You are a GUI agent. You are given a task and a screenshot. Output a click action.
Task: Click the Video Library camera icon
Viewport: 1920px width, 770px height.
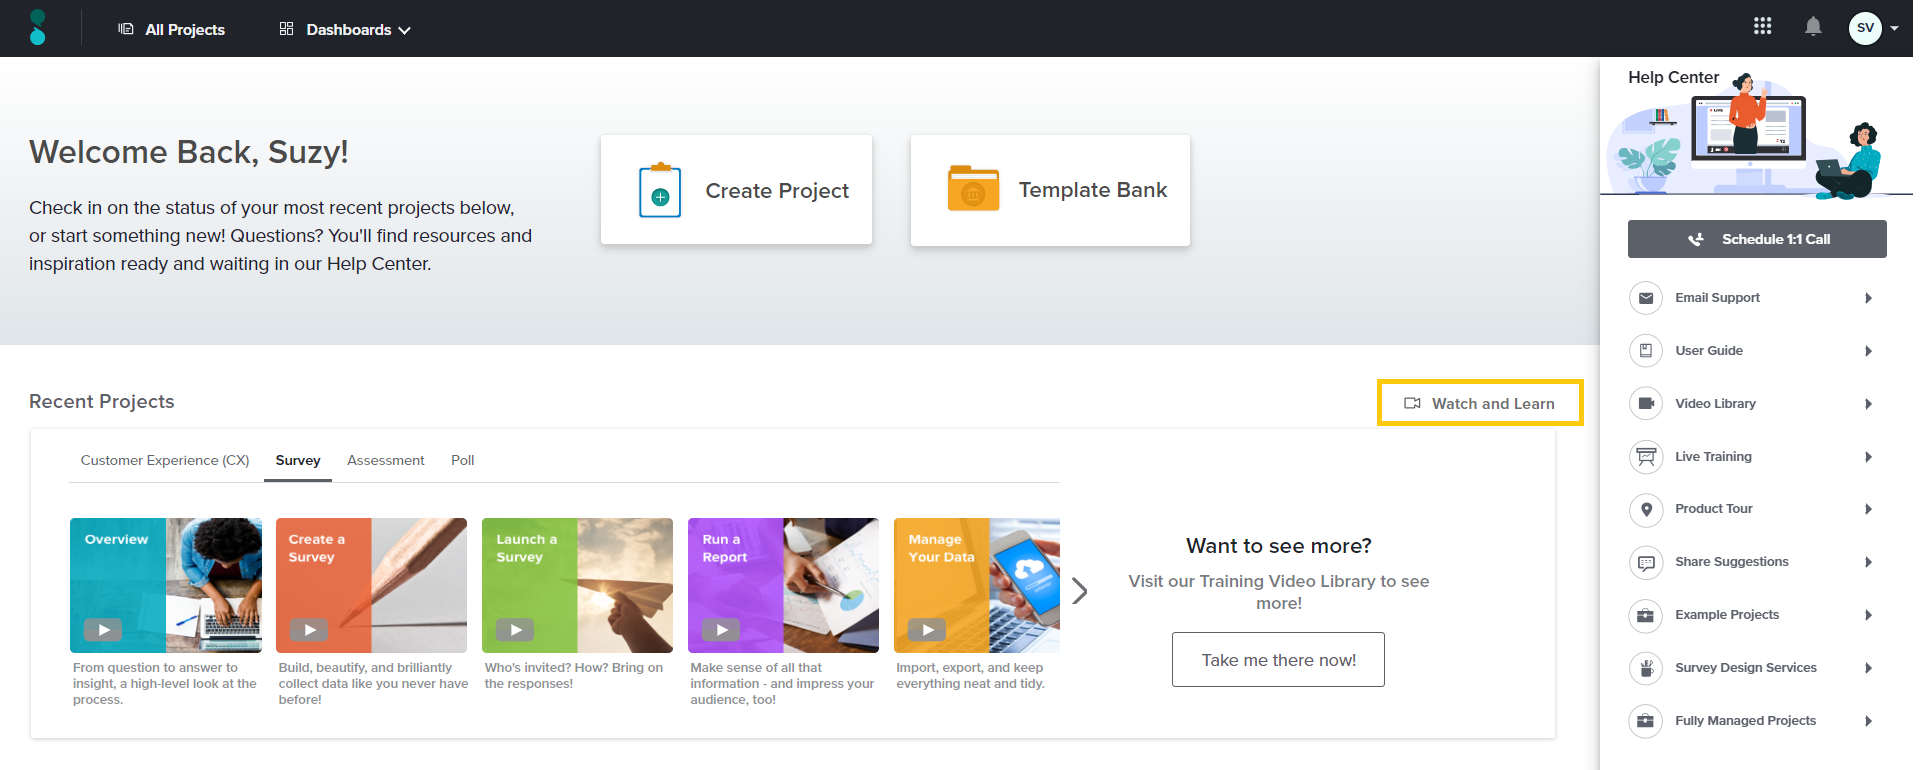tap(1645, 404)
